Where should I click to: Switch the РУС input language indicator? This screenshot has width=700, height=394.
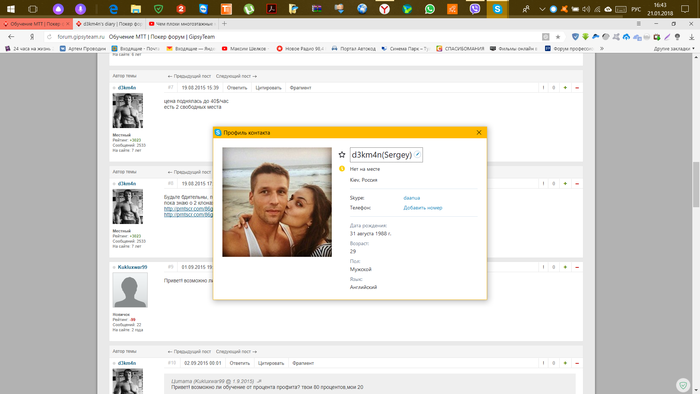pos(636,9)
